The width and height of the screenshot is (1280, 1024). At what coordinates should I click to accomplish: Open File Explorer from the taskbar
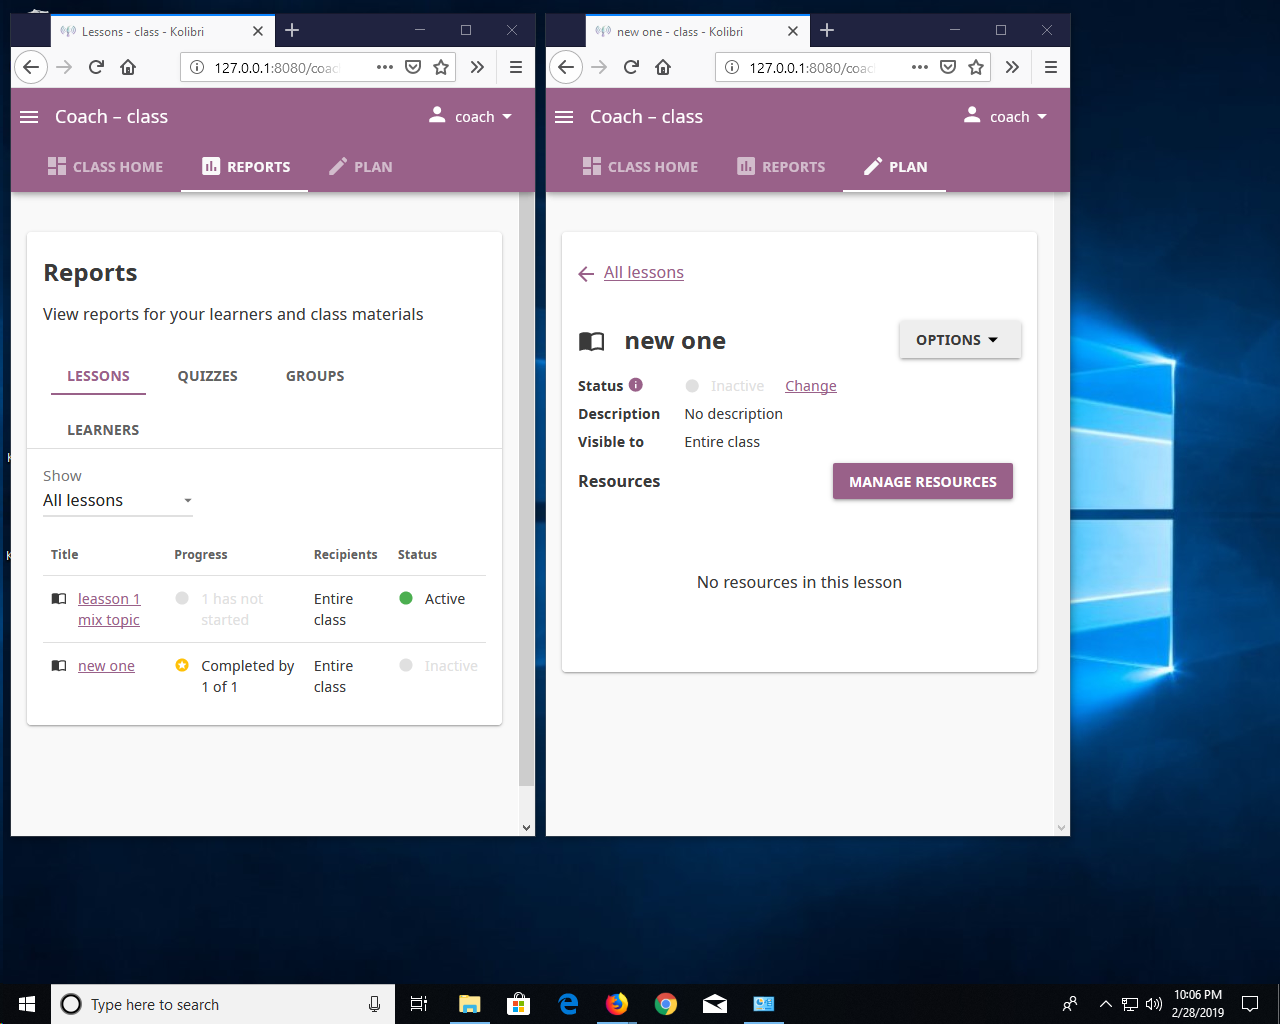(x=470, y=1004)
